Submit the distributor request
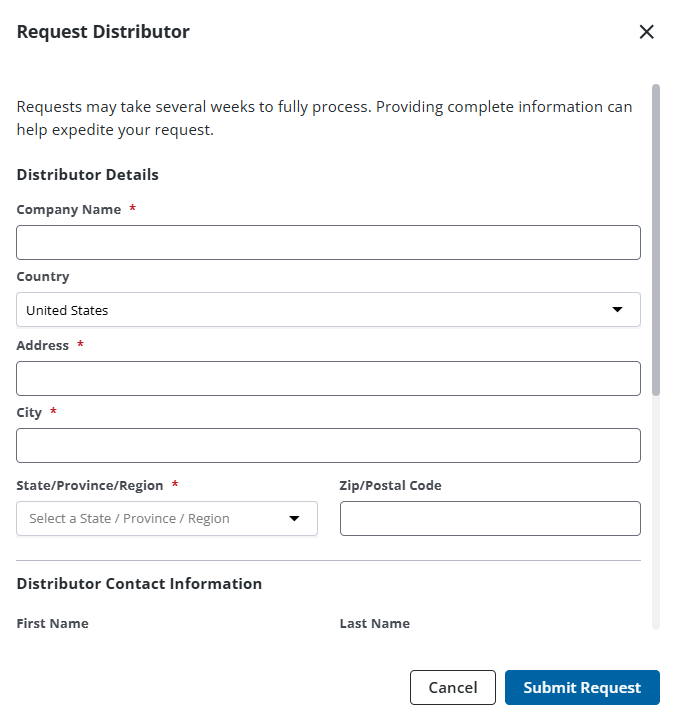The width and height of the screenshot is (675, 720). [x=582, y=687]
